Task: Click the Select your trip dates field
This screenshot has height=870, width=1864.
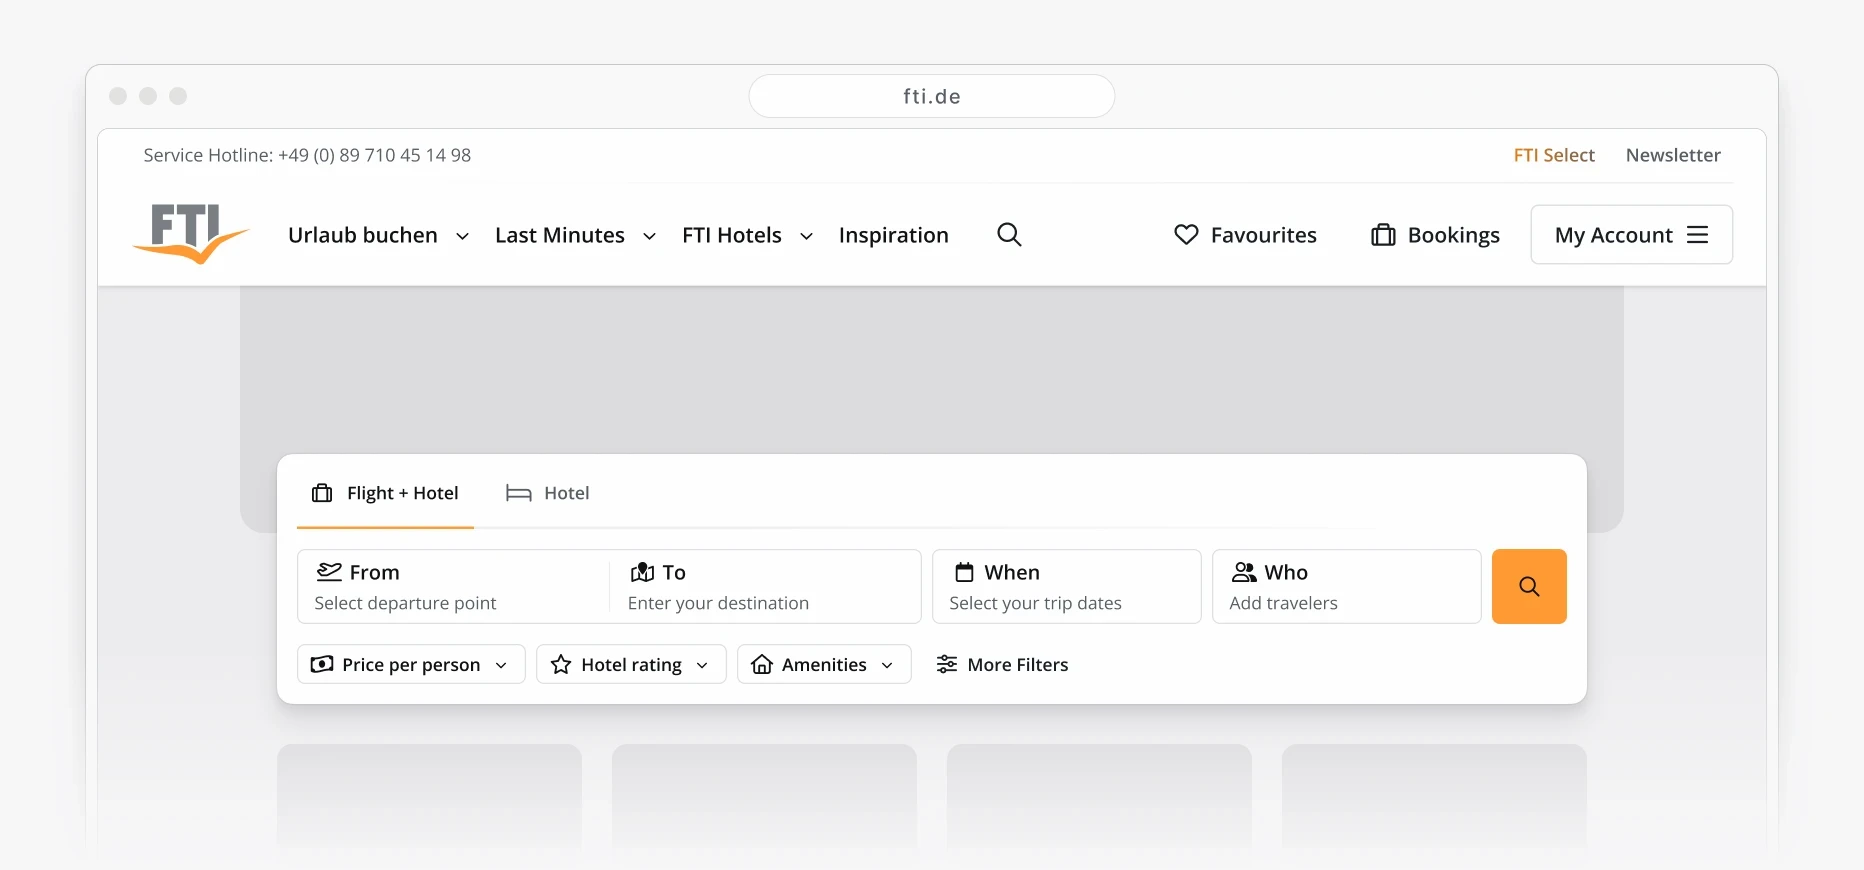Action: pos(1067,586)
